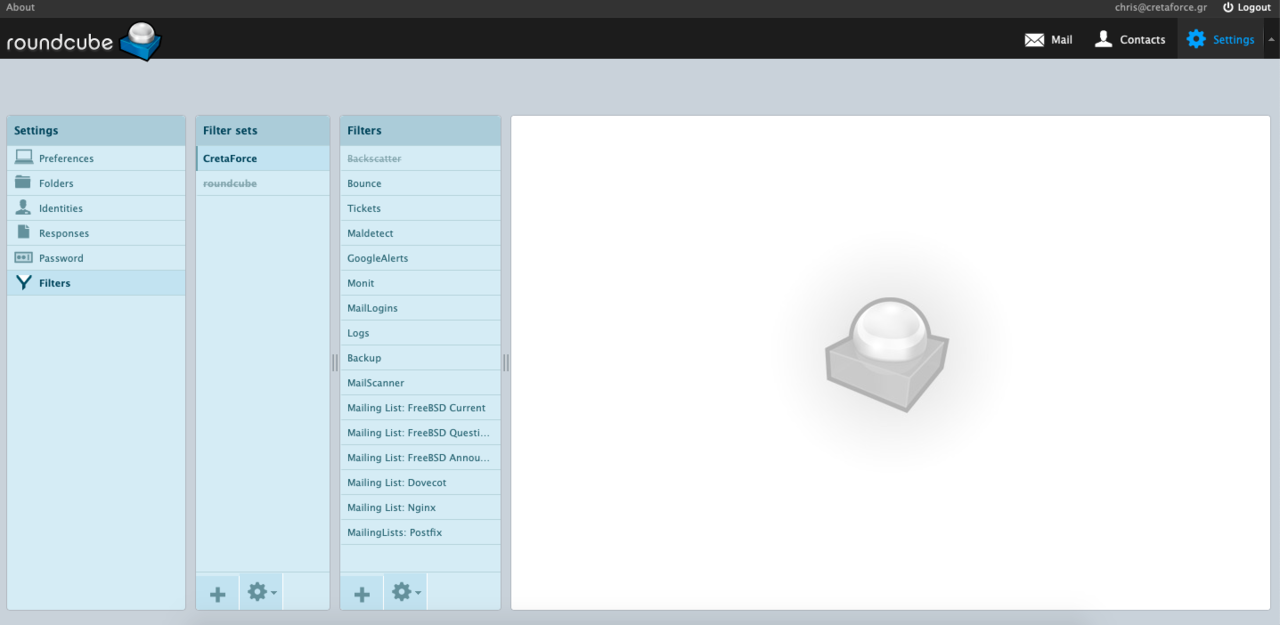Click the About link
Screen dimensions: 1280x625
20,7
